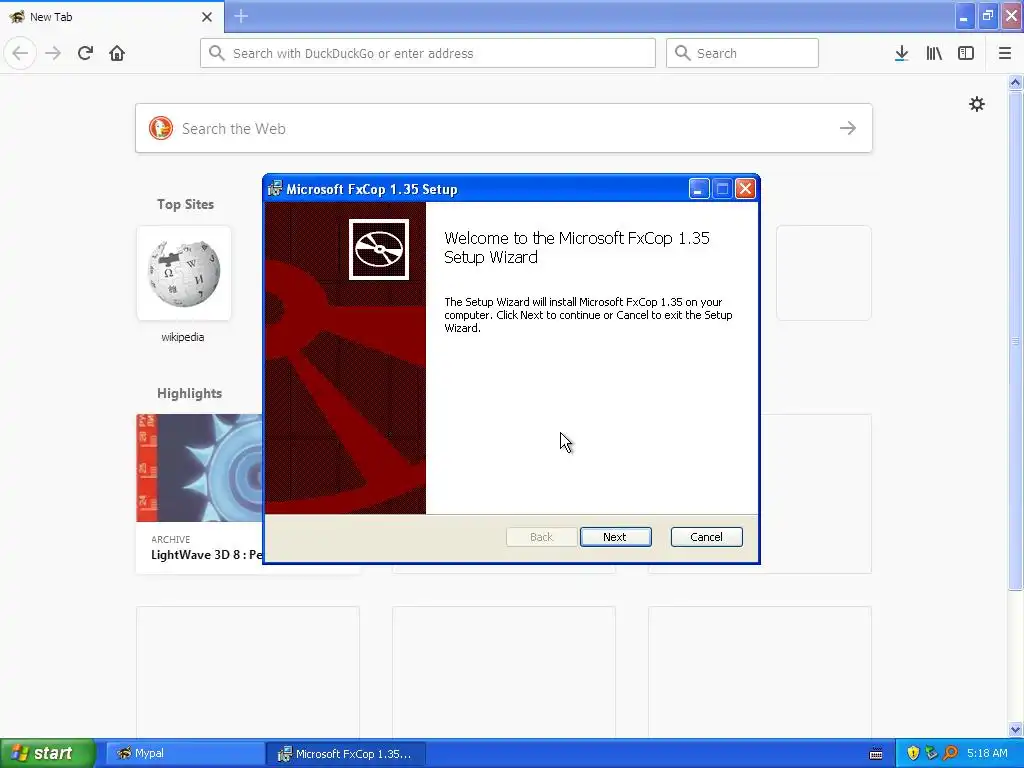
Task: Click the page scrollbar up arrow
Action: coord(1016,82)
